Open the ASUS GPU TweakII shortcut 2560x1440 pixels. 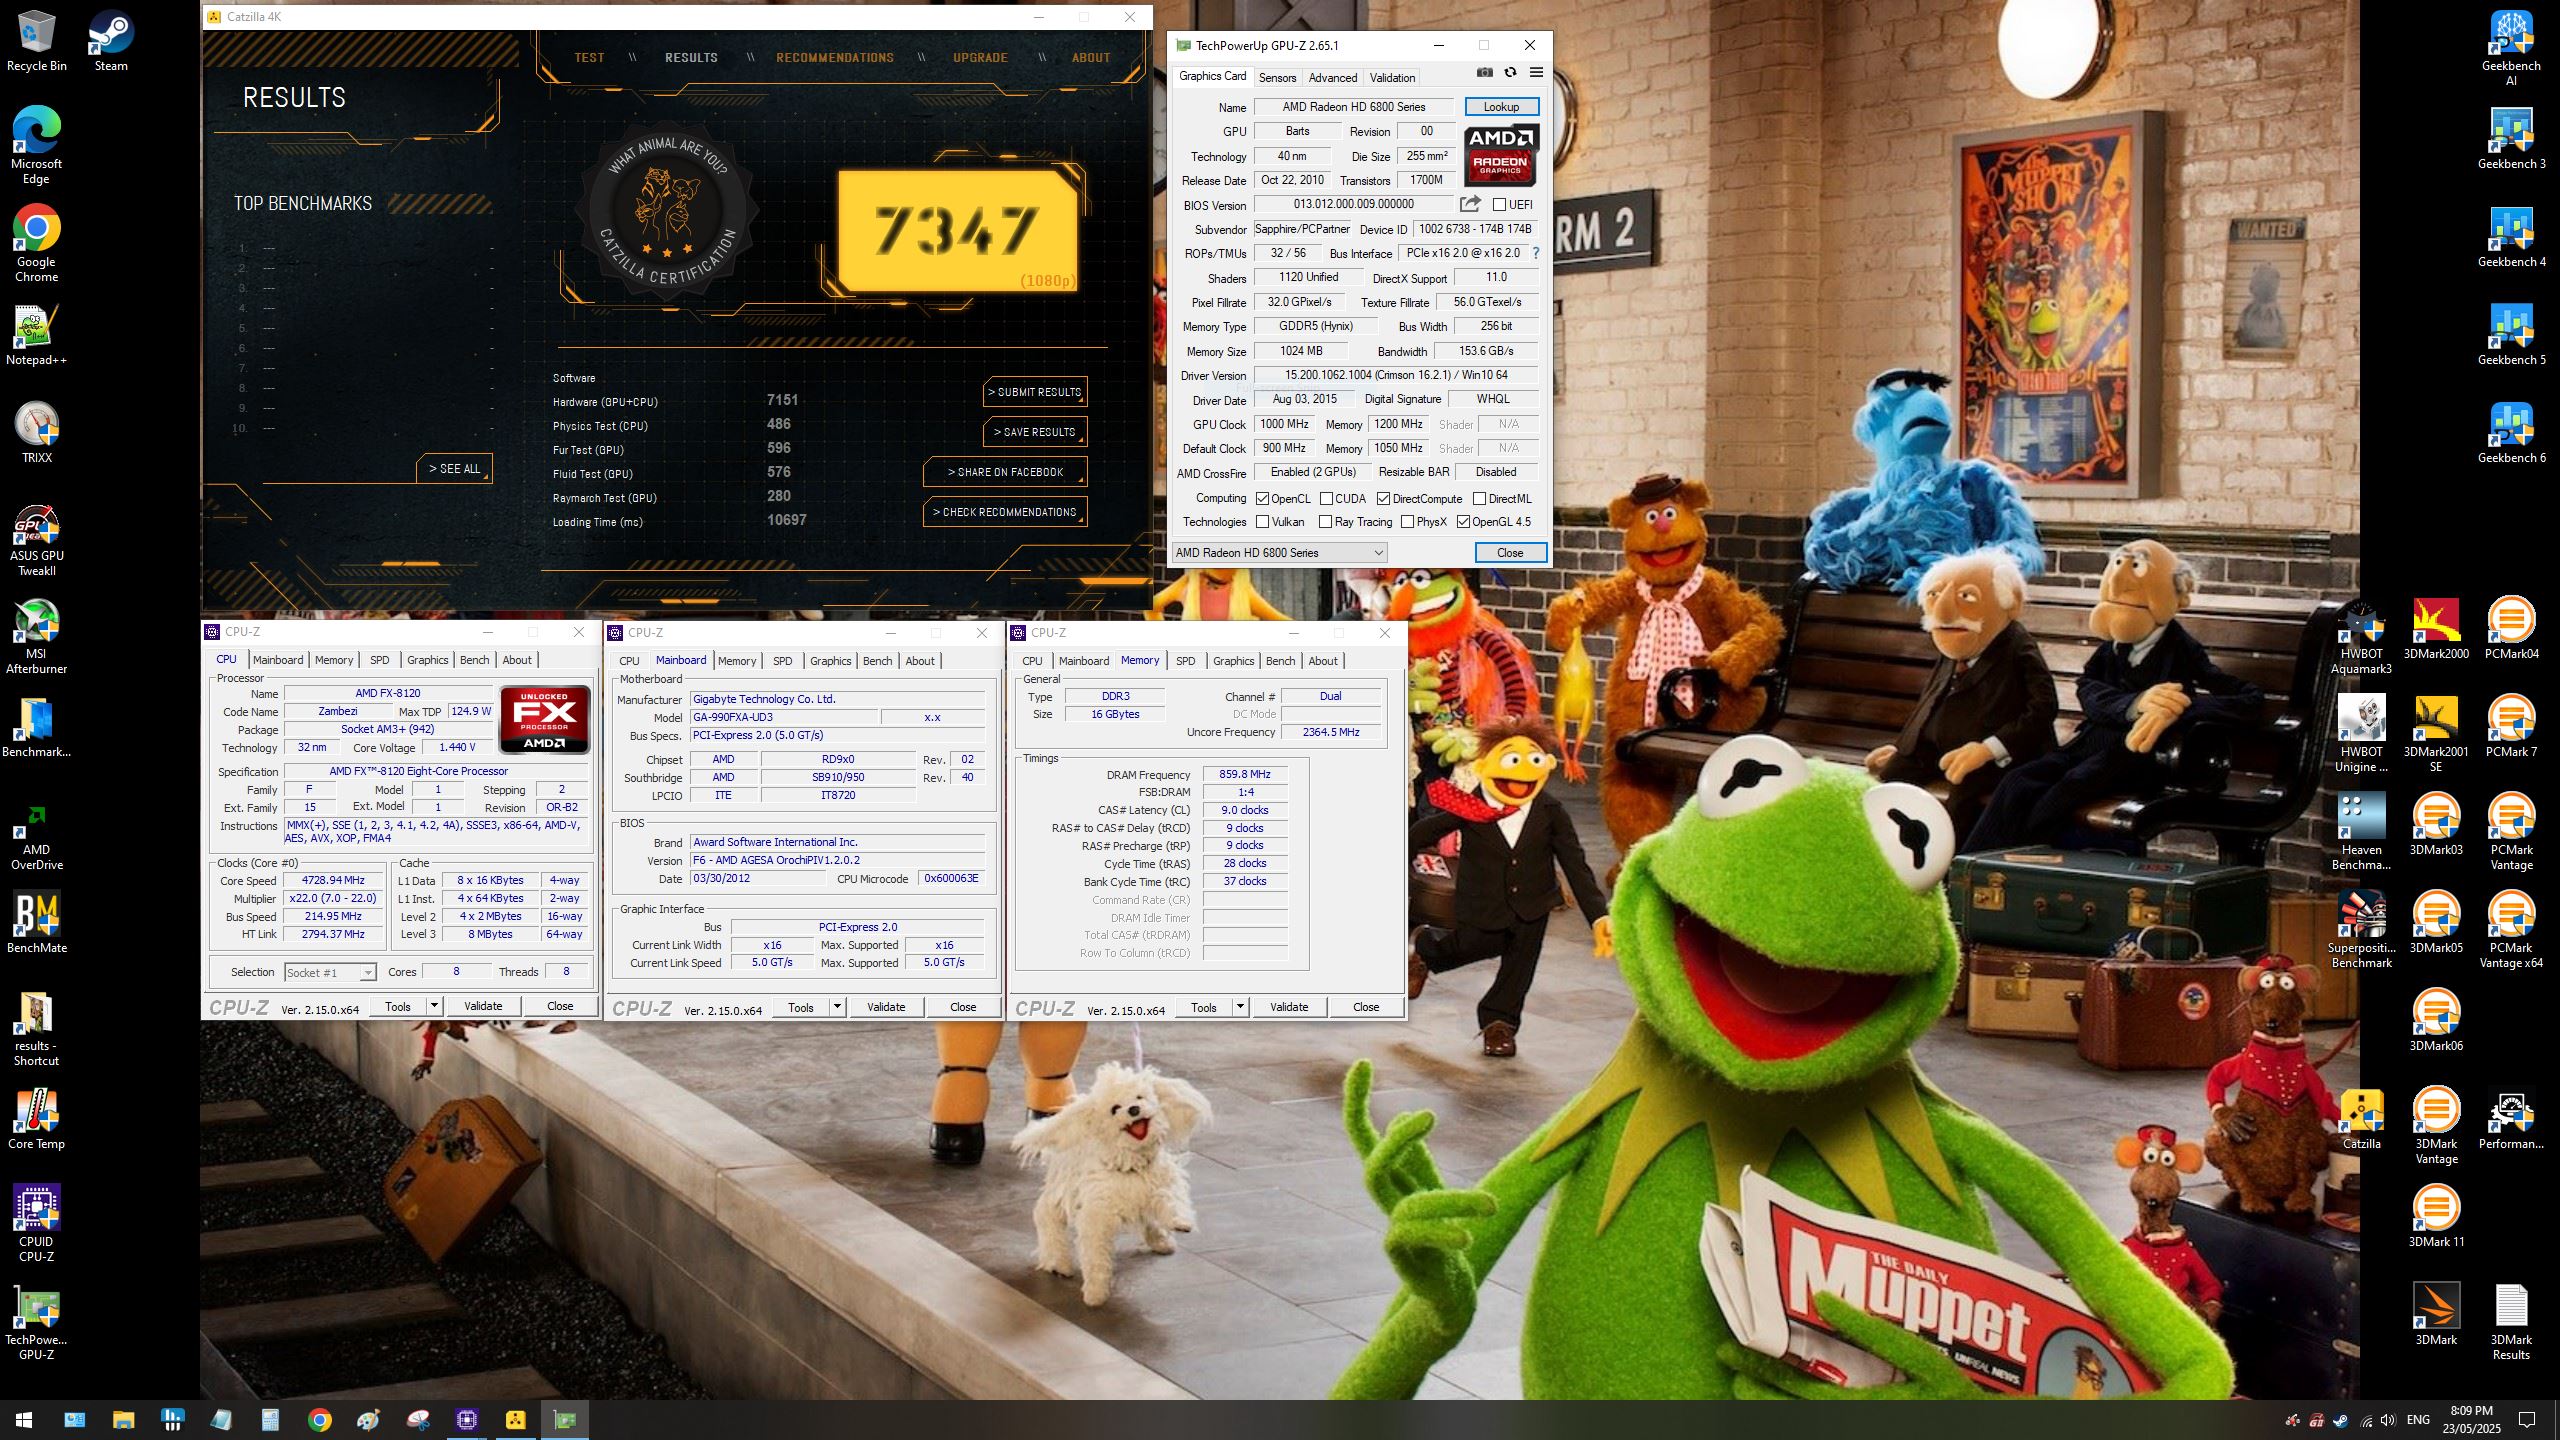(37, 540)
